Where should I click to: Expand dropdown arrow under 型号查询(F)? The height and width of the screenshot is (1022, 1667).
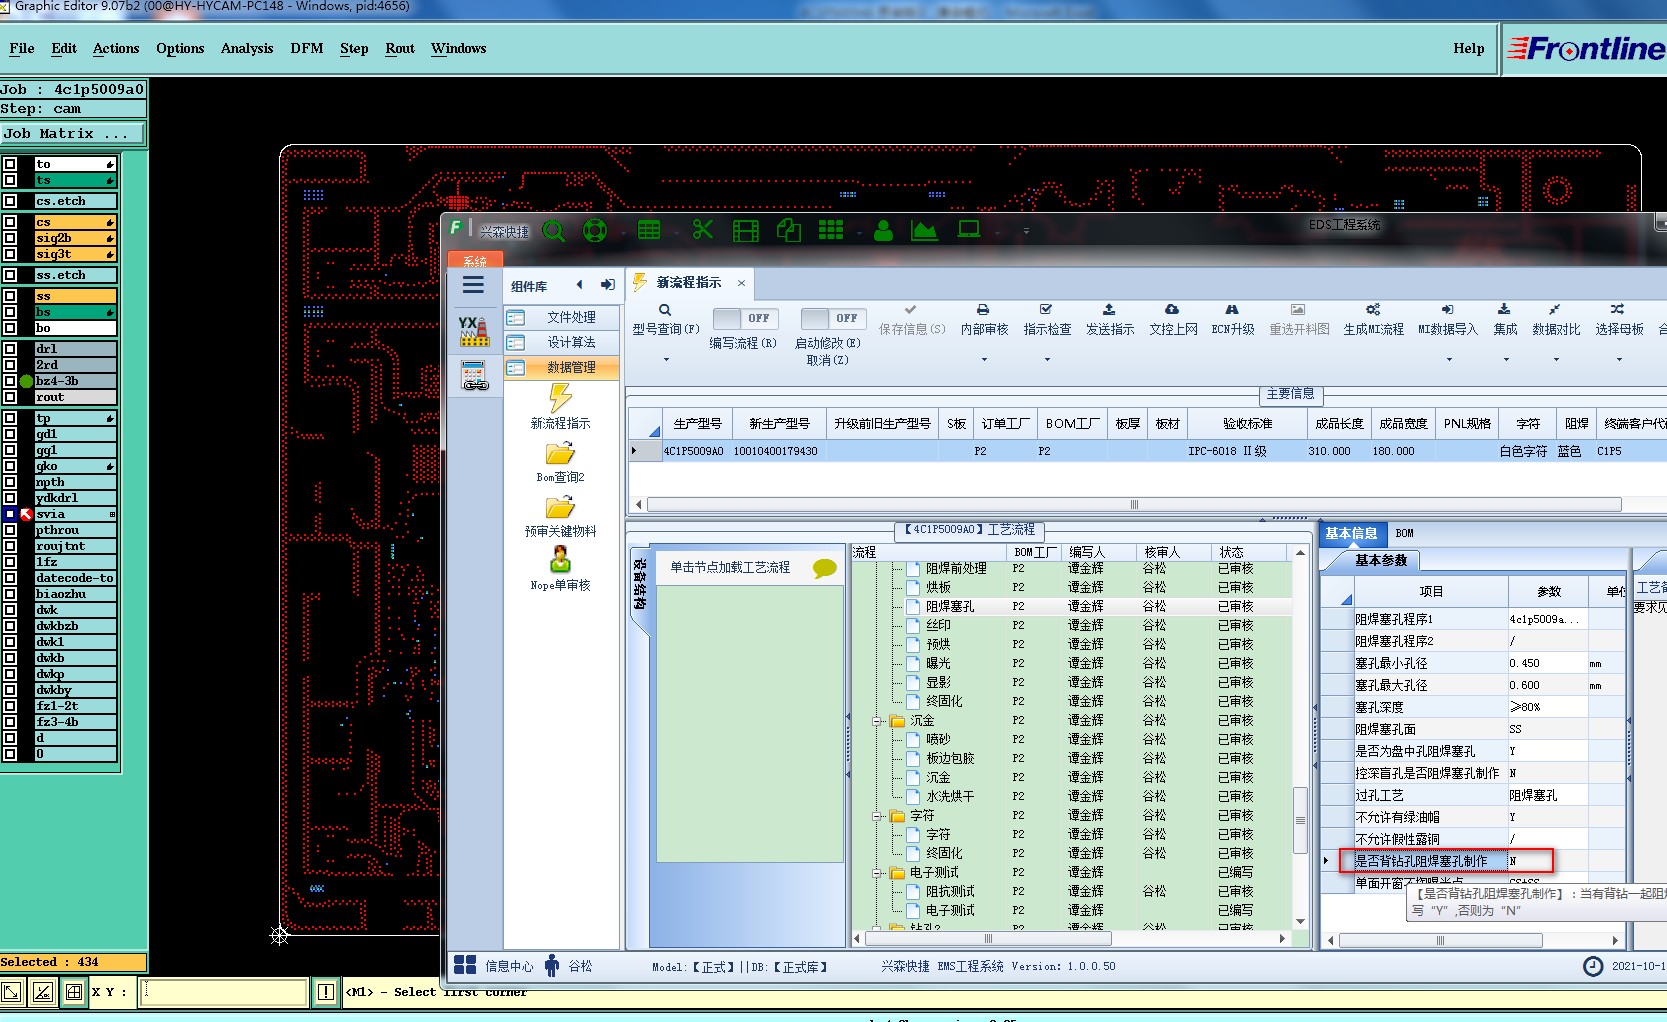coord(666,359)
